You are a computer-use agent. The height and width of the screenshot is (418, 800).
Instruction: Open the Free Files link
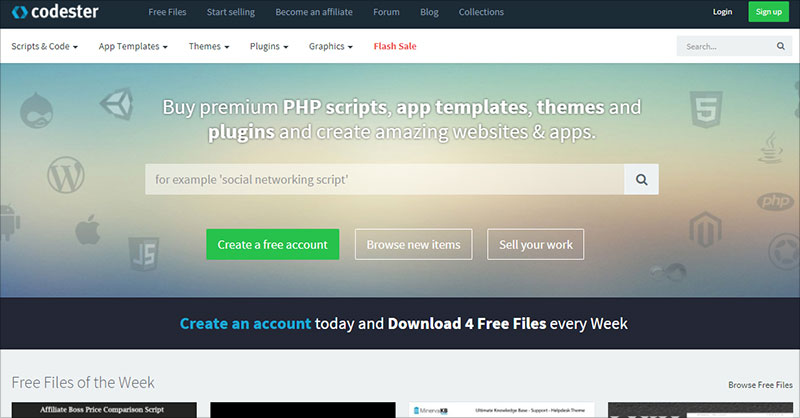[x=167, y=12]
